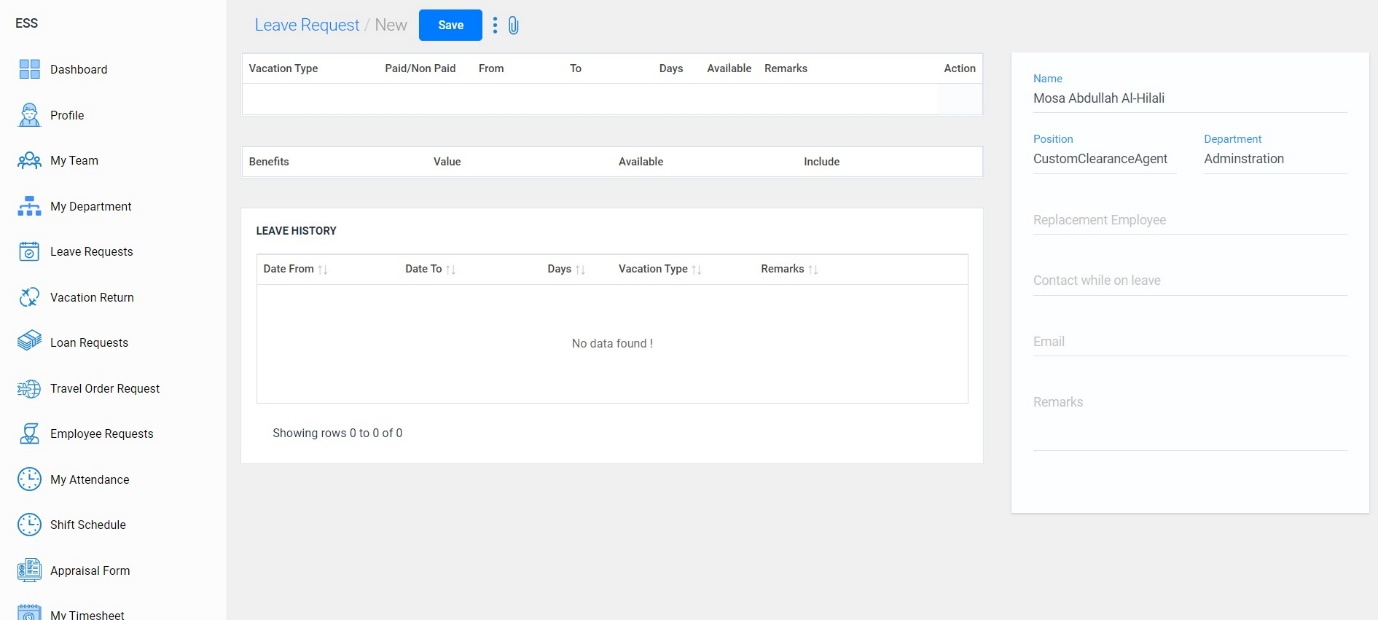The image size is (1378, 620).
Task: Select the Profile icon in the sidebar
Action: tap(30, 115)
